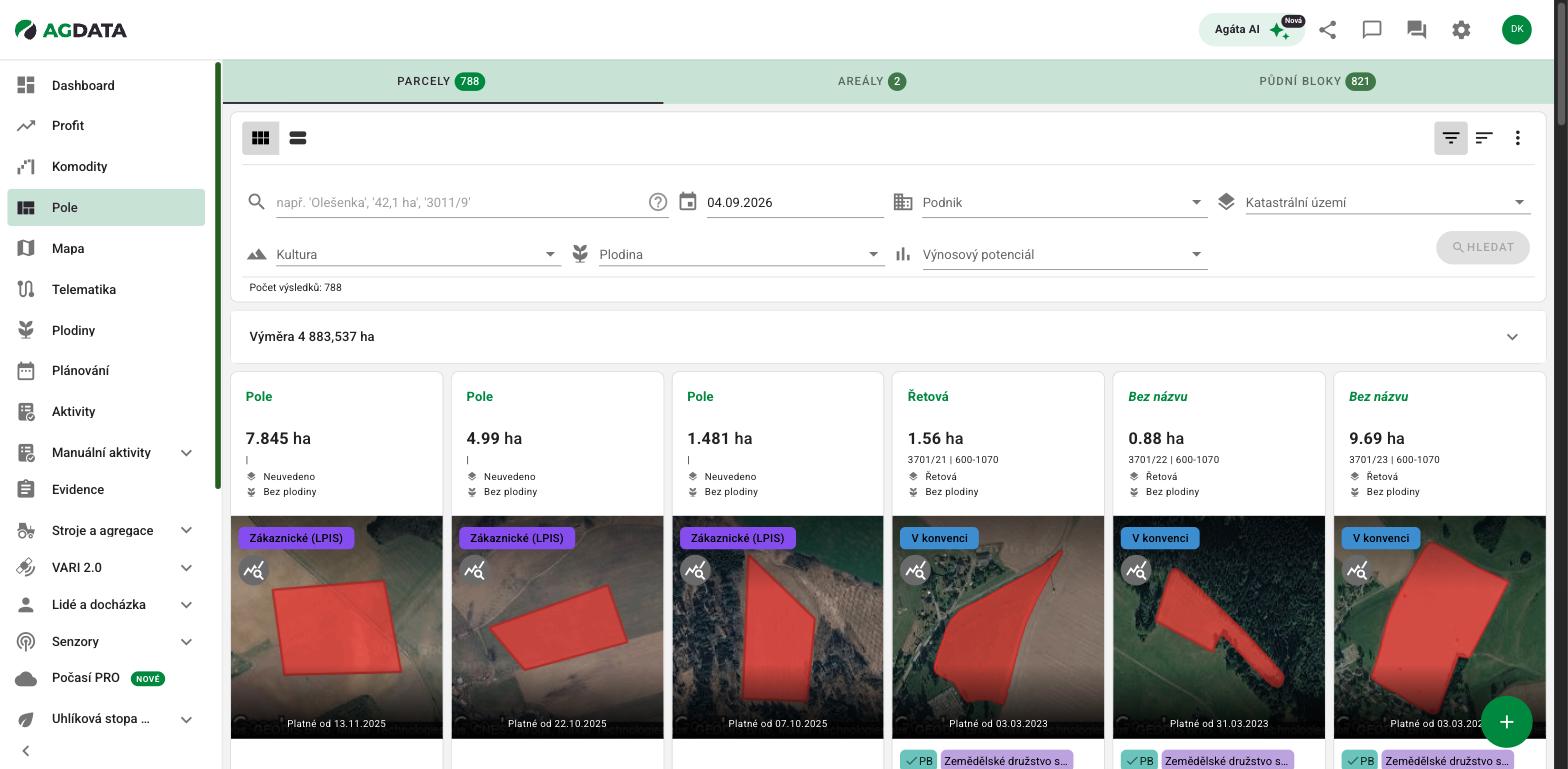Switch to grid card view
The height and width of the screenshot is (769, 1568).
pyautogui.click(x=261, y=138)
